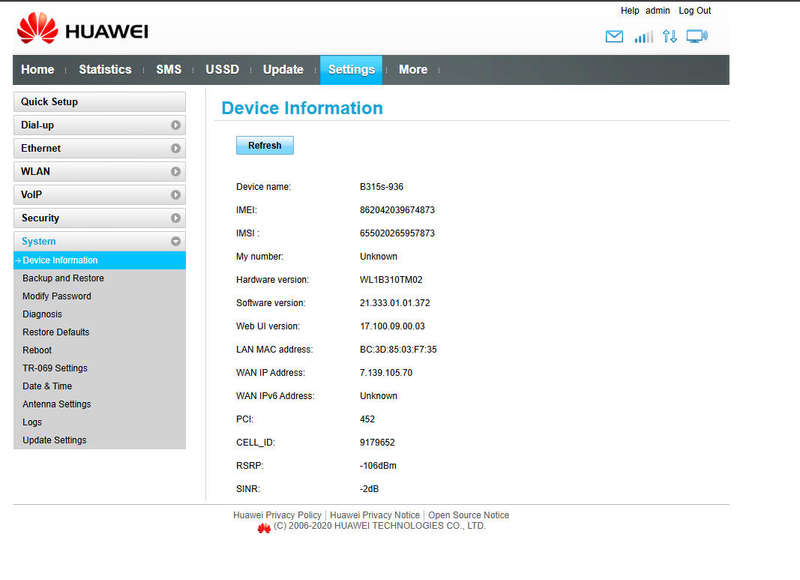The width and height of the screenshot is (800, 580).
Task: Open Update Settings page
Action: (54, 440)
